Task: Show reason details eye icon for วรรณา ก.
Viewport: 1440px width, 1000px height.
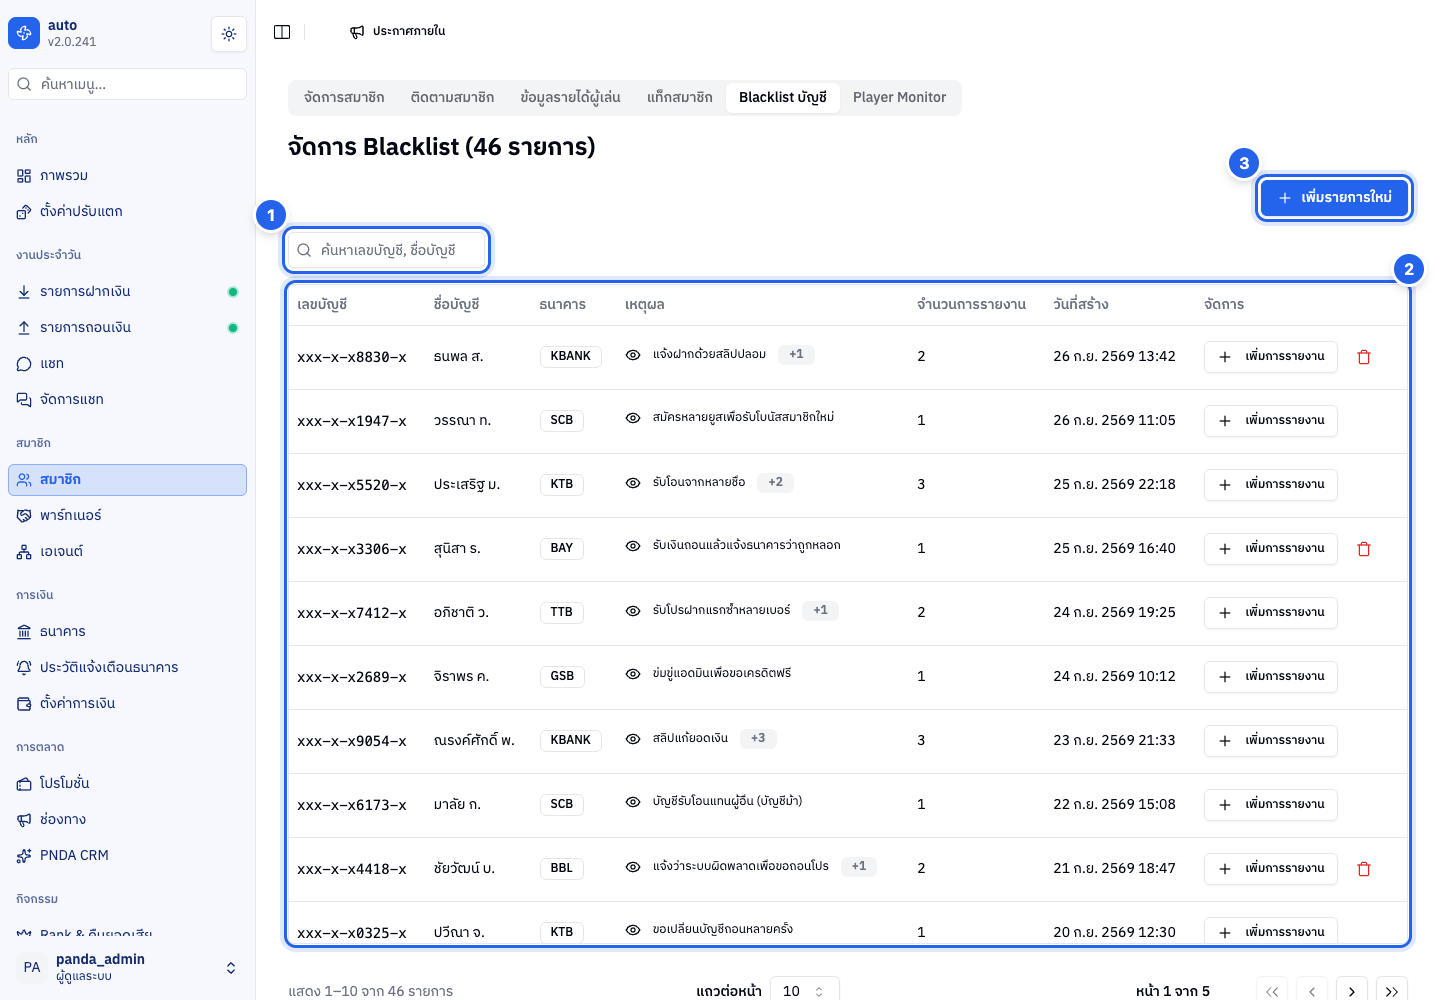Action: (633, 418)
